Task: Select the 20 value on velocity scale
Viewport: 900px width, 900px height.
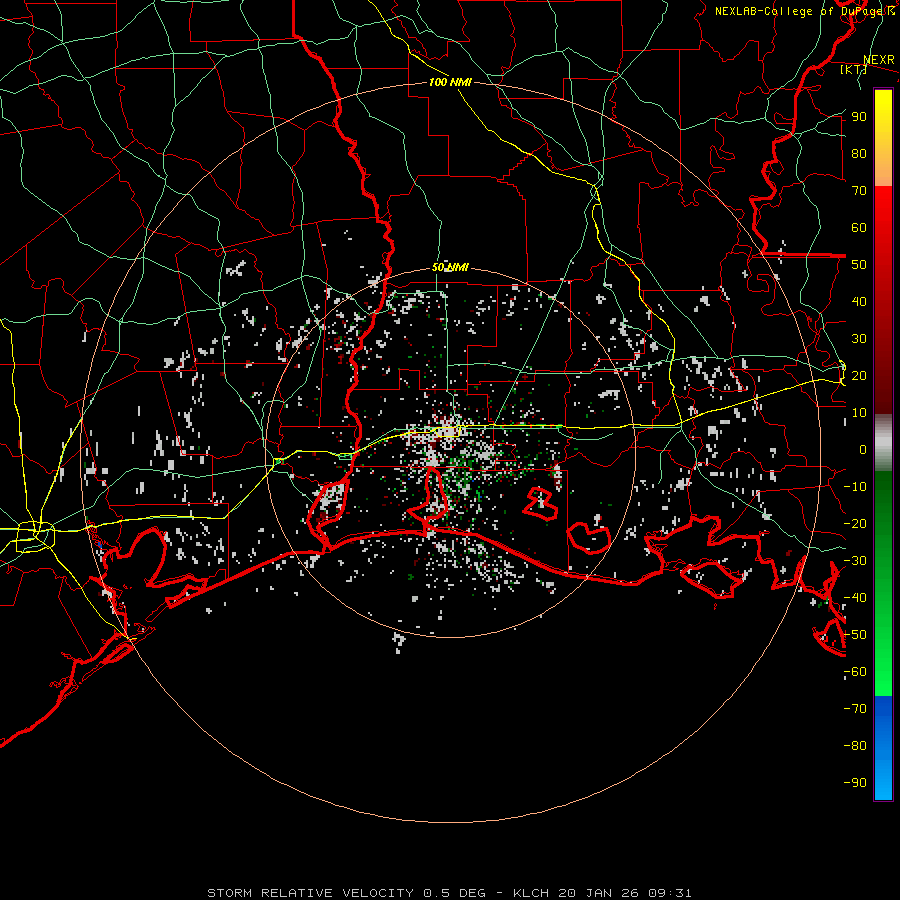Action: (859, 375)
